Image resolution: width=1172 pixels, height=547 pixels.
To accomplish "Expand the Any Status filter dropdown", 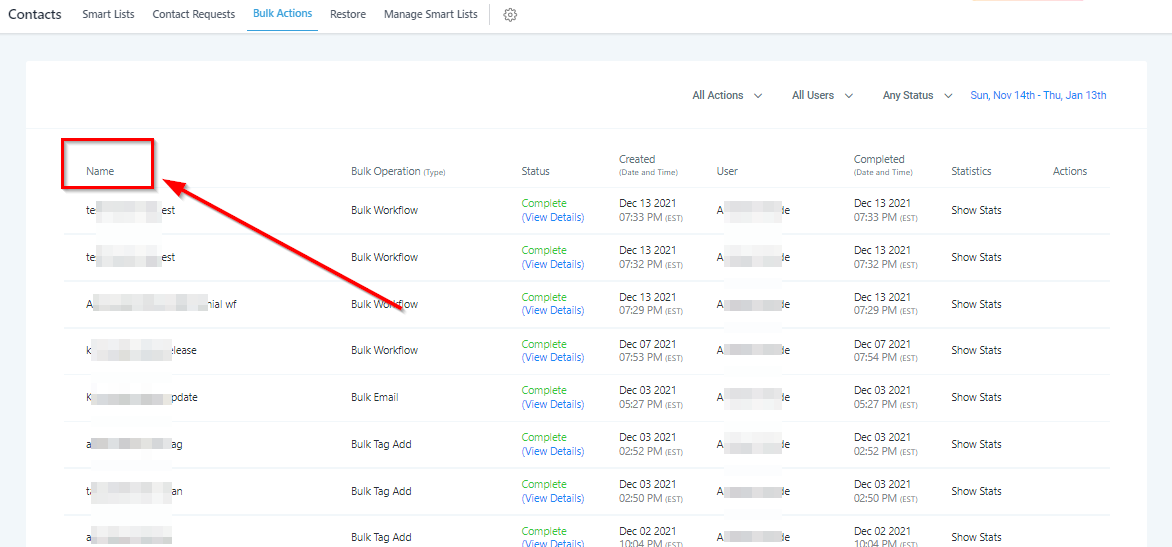I will tap(916, 96).
